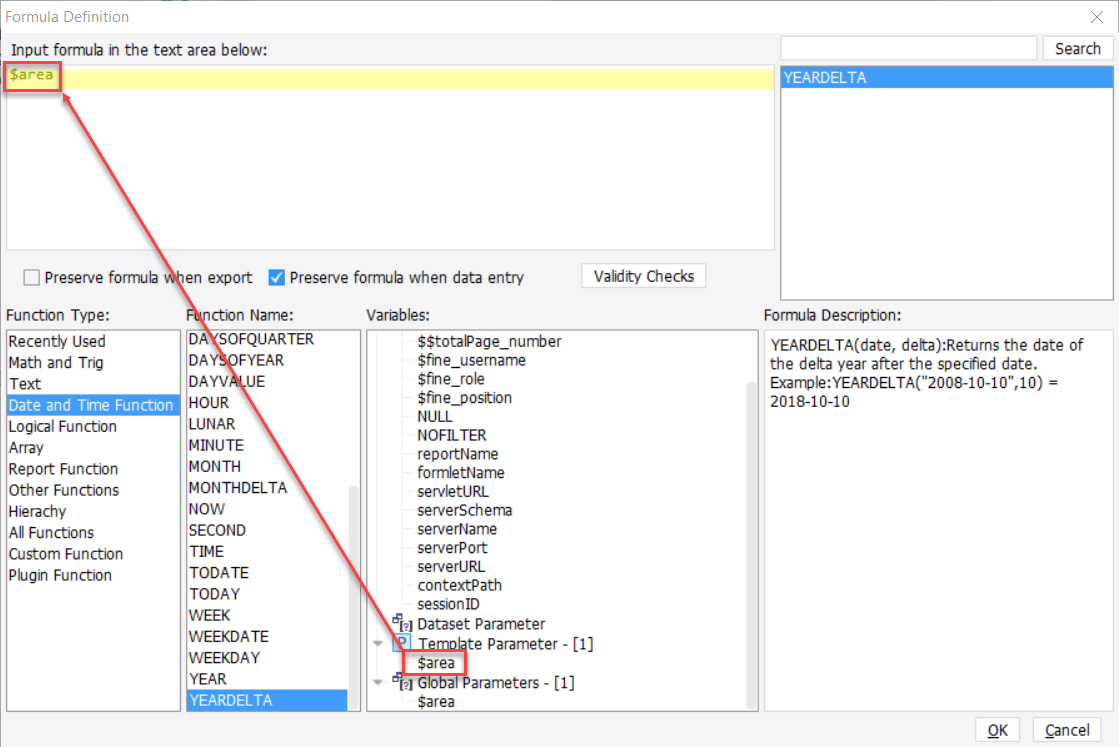
Task: Collapse the Template Parameter - [1] node
Action: pyautogui.click(x=378, y=644)
